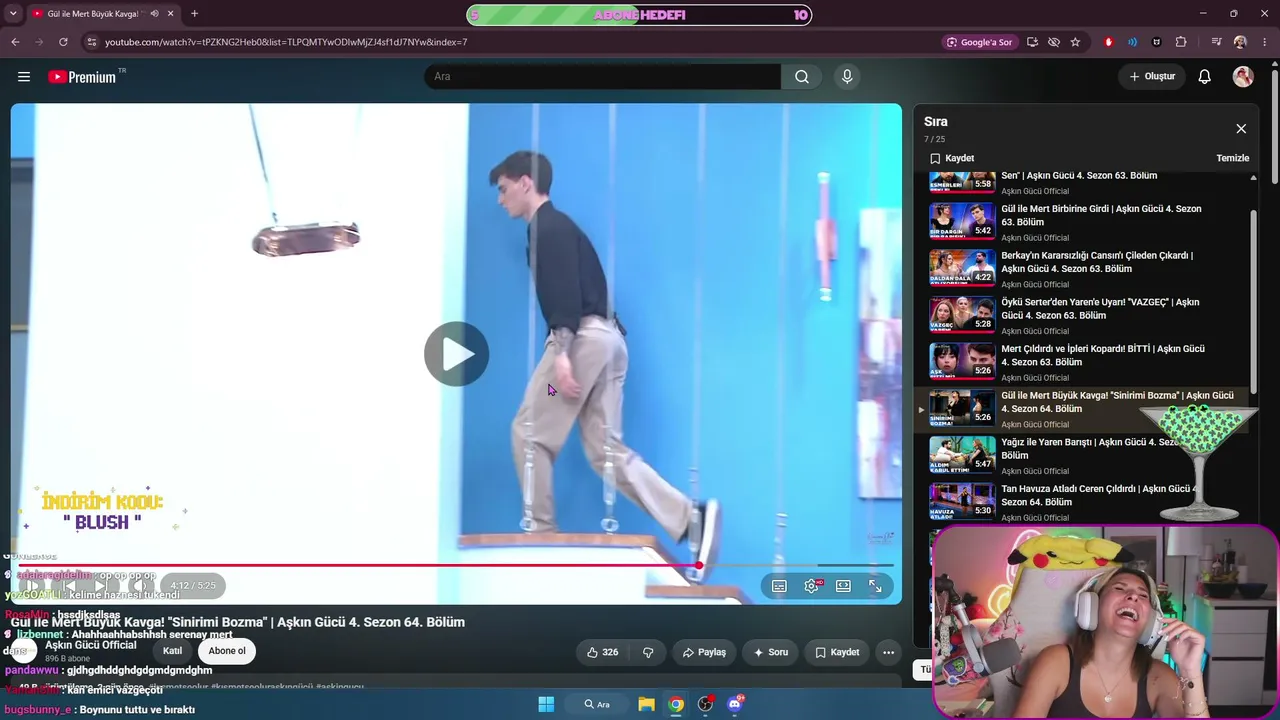The height and width of the screenshot is (720, 1280).
Task: Clear the queue with Temizle
Action: (1232, 158)
